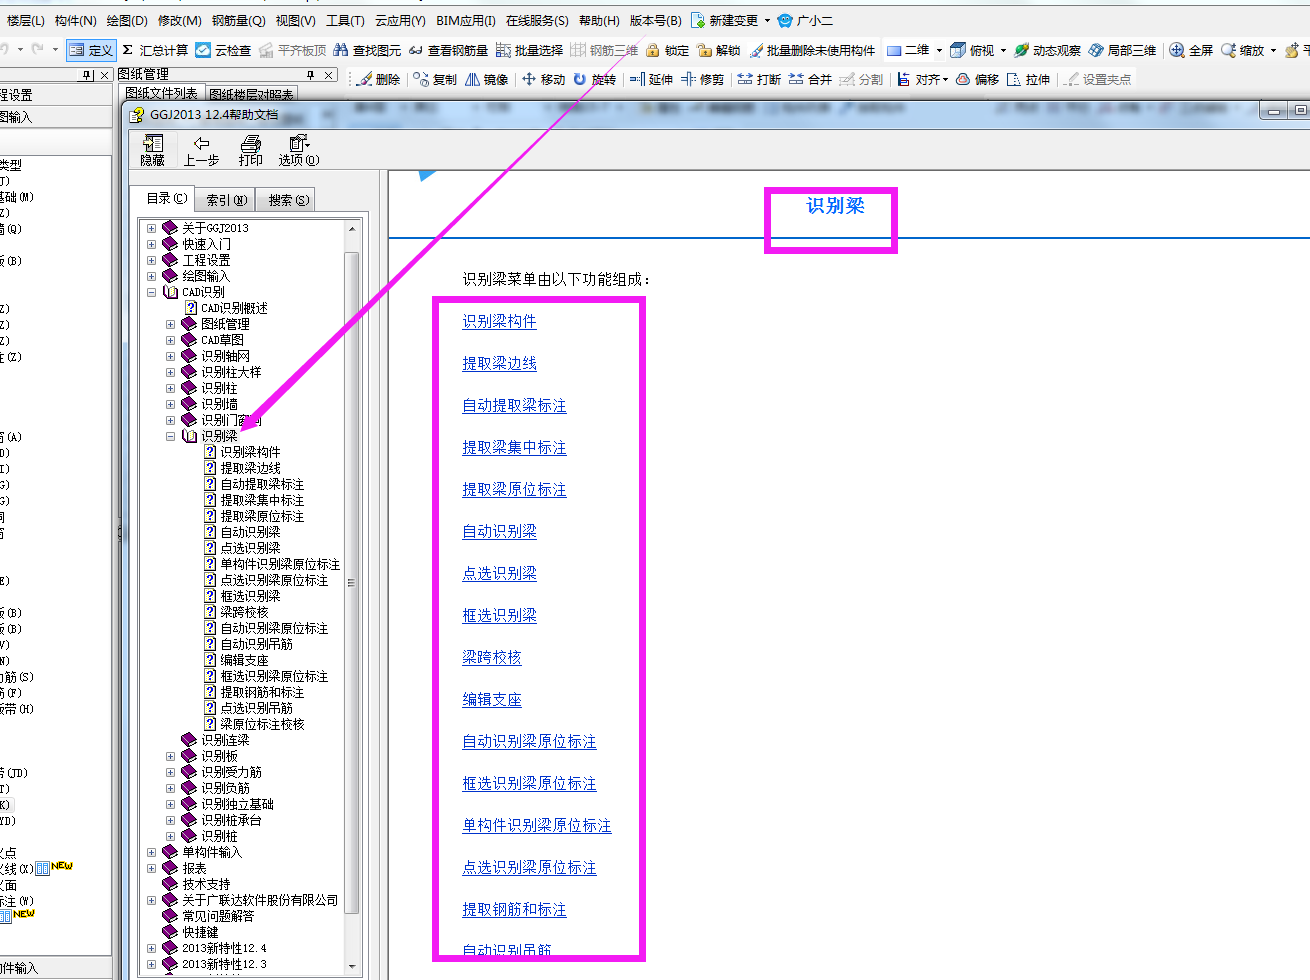The image size is (1310, 980).
Task: Select the 复制 copy tool
Action: pyautogui.click(x=435, y=79)
